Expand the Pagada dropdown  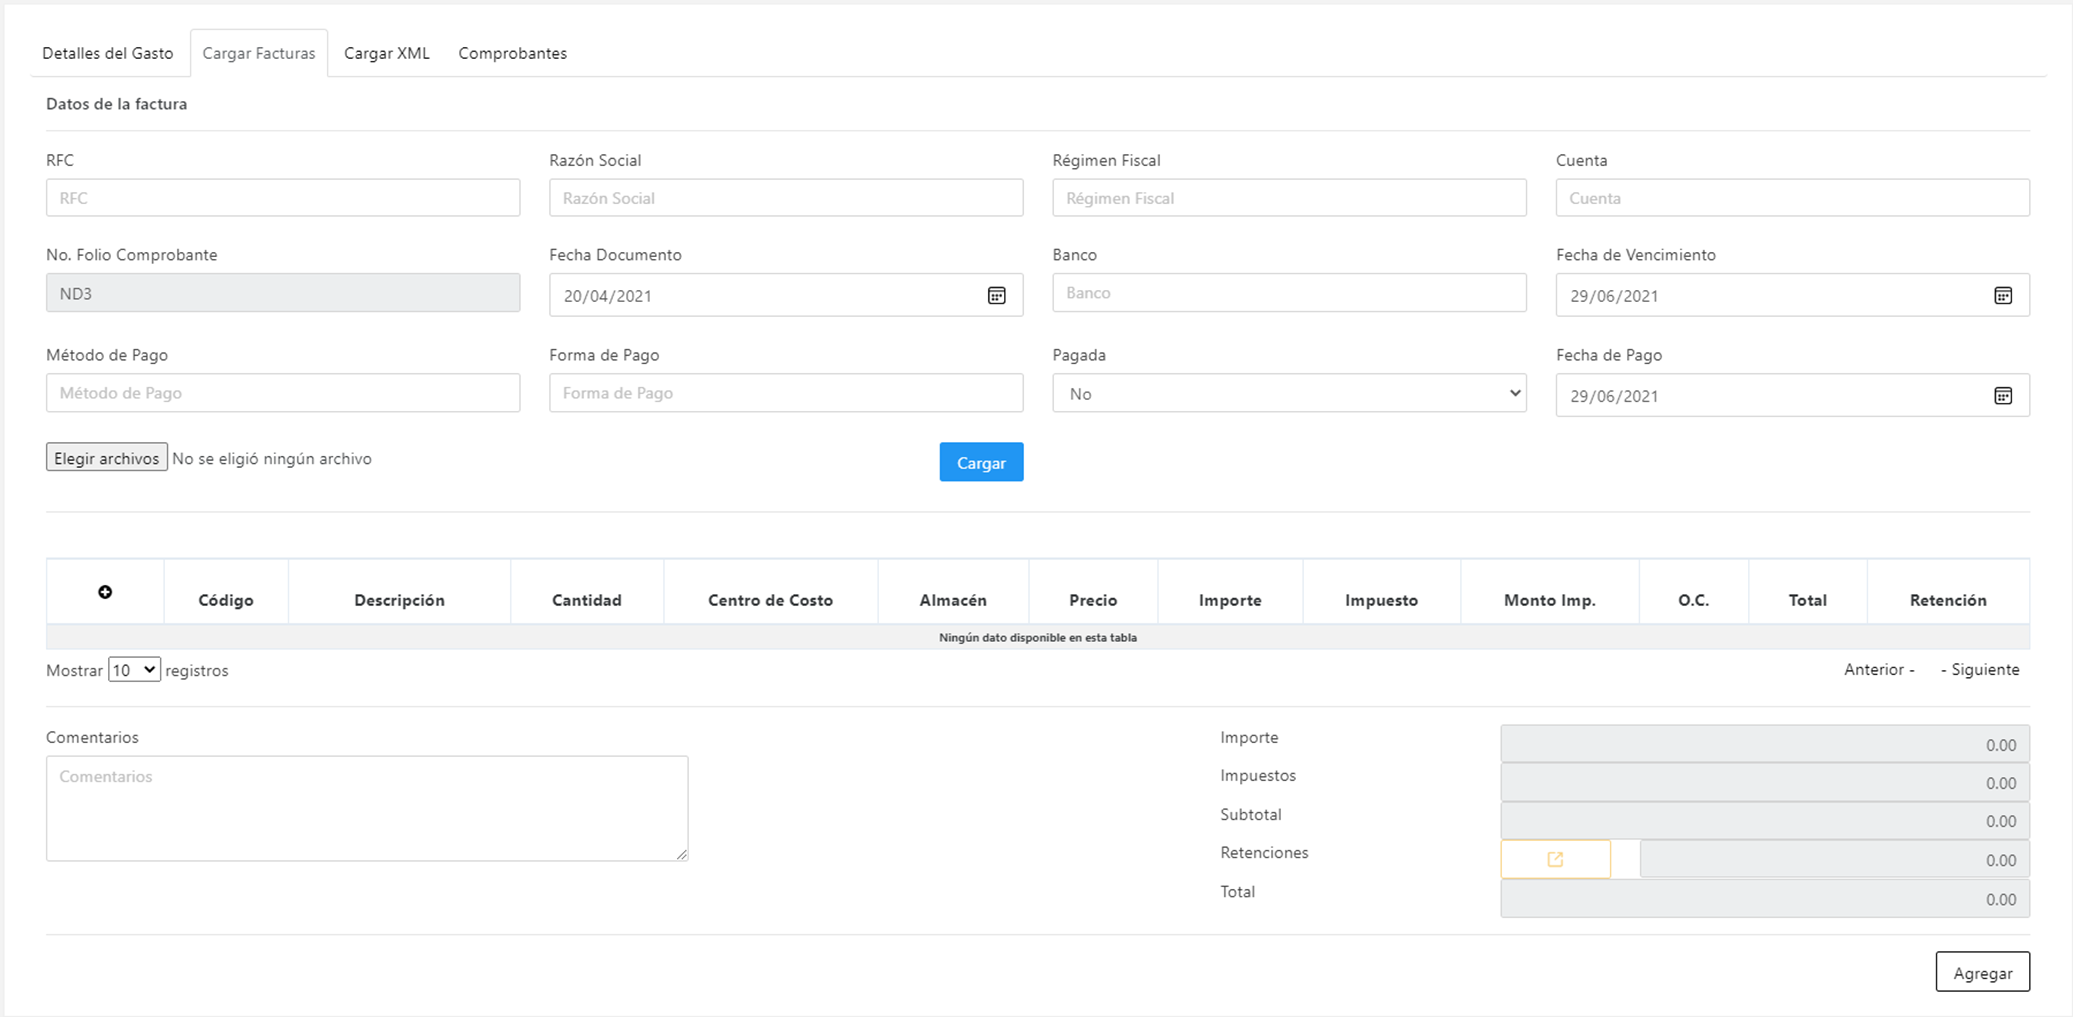click(1288, 393)
